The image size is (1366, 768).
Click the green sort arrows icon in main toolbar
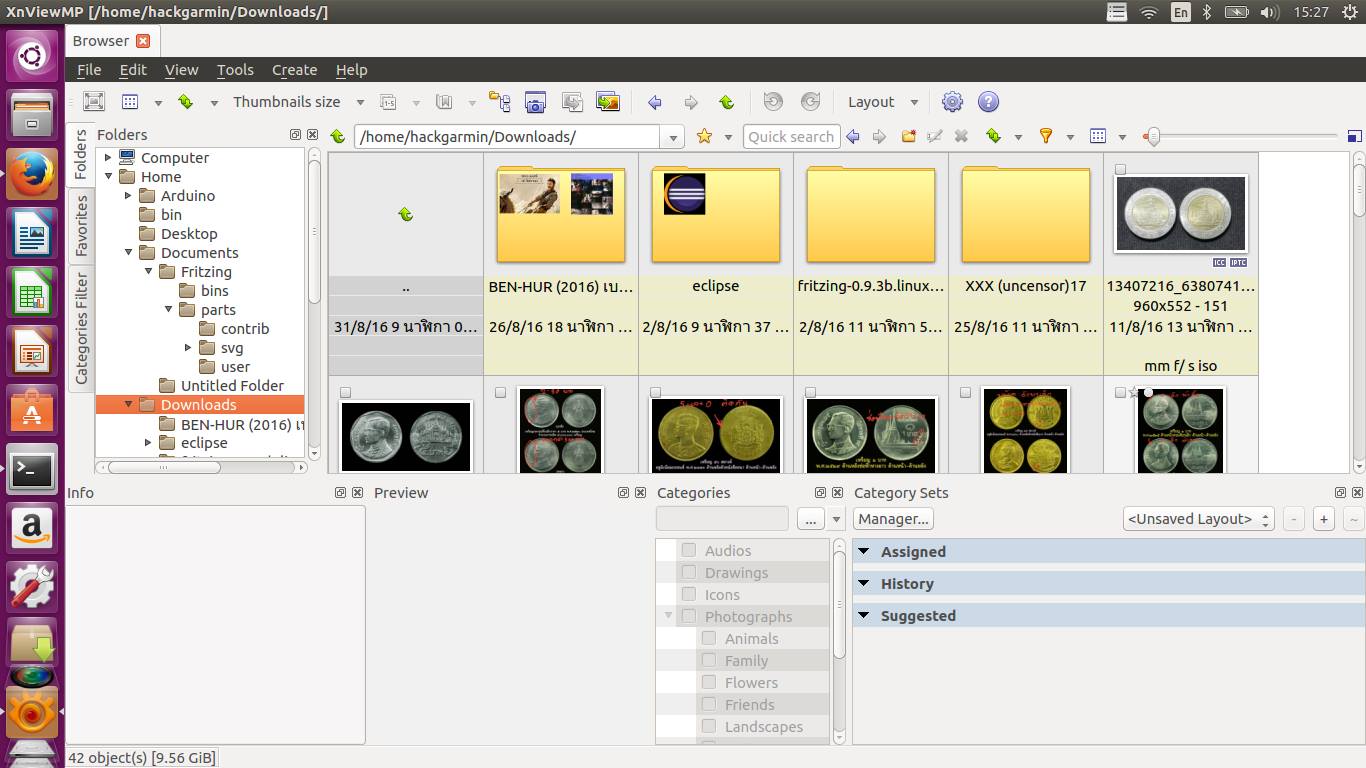(185, 102)
